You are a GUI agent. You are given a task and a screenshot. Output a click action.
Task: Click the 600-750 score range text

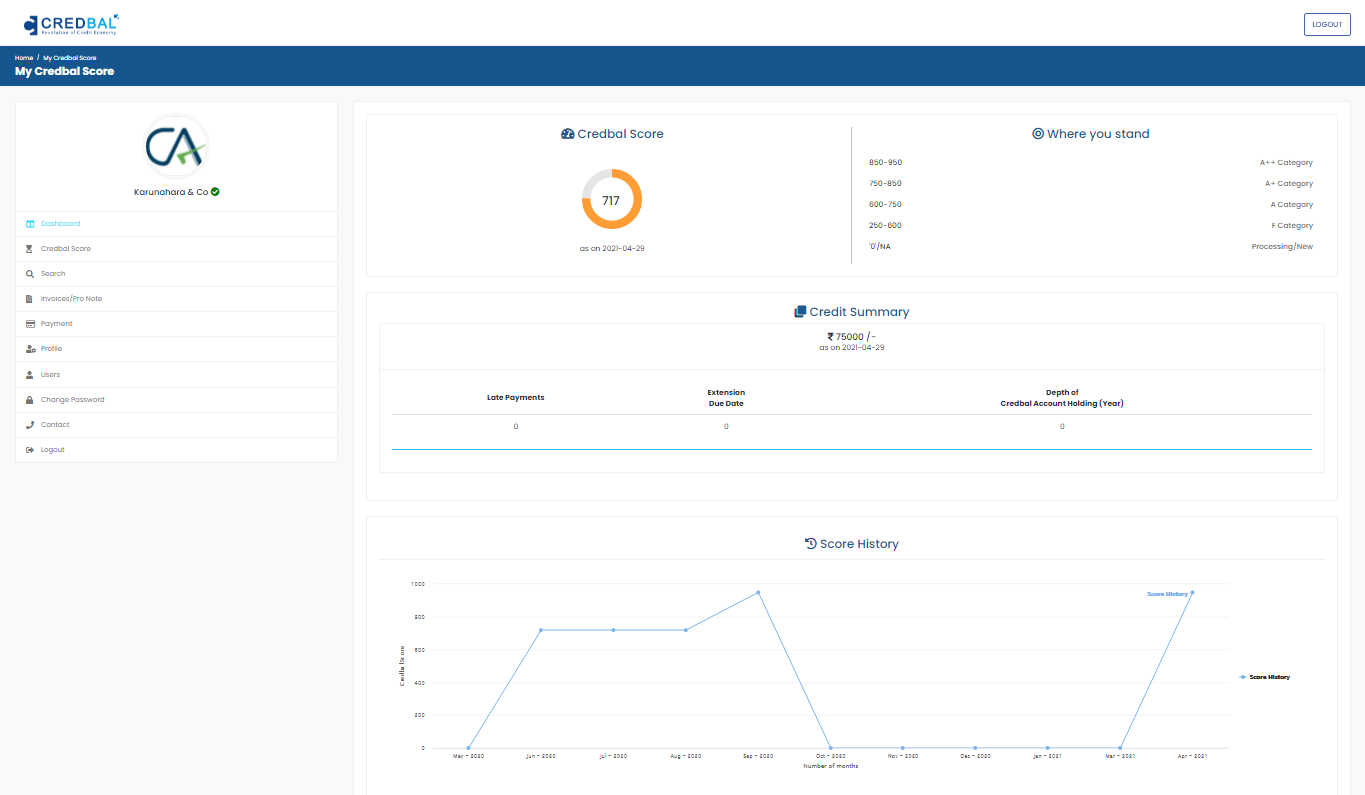click(x=885, y=205)
